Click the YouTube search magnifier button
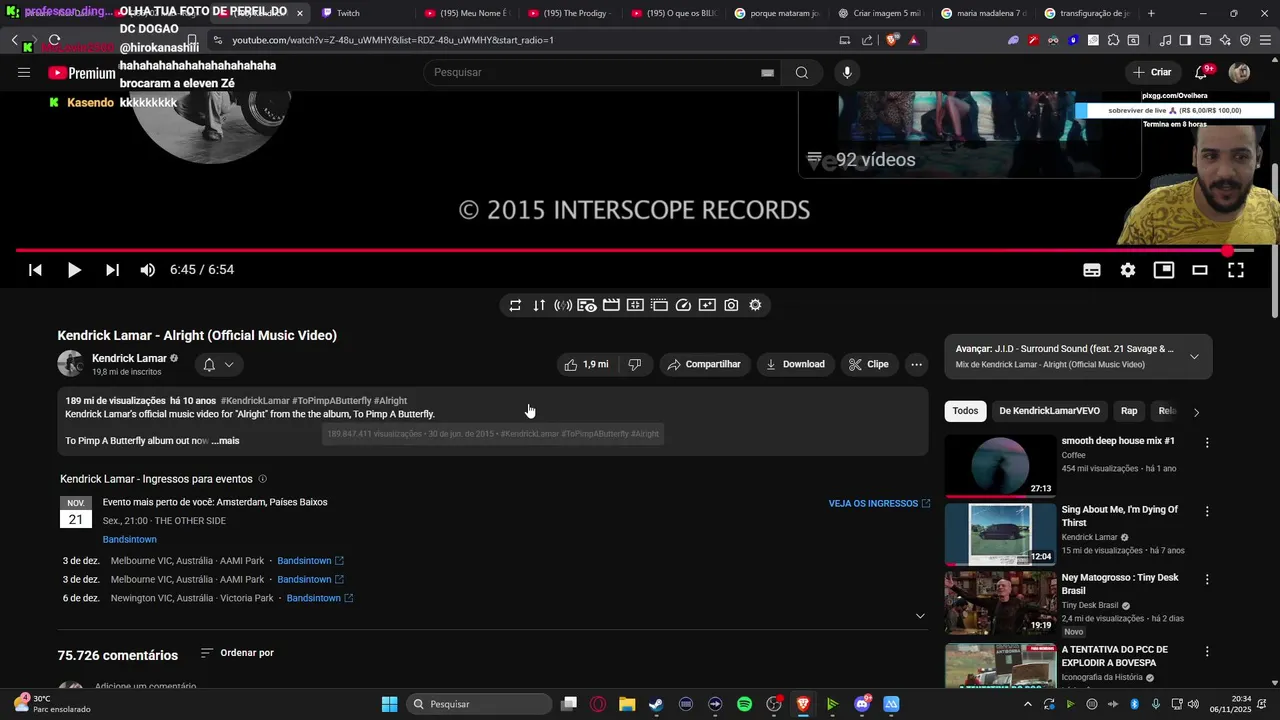 coord(802,72)
